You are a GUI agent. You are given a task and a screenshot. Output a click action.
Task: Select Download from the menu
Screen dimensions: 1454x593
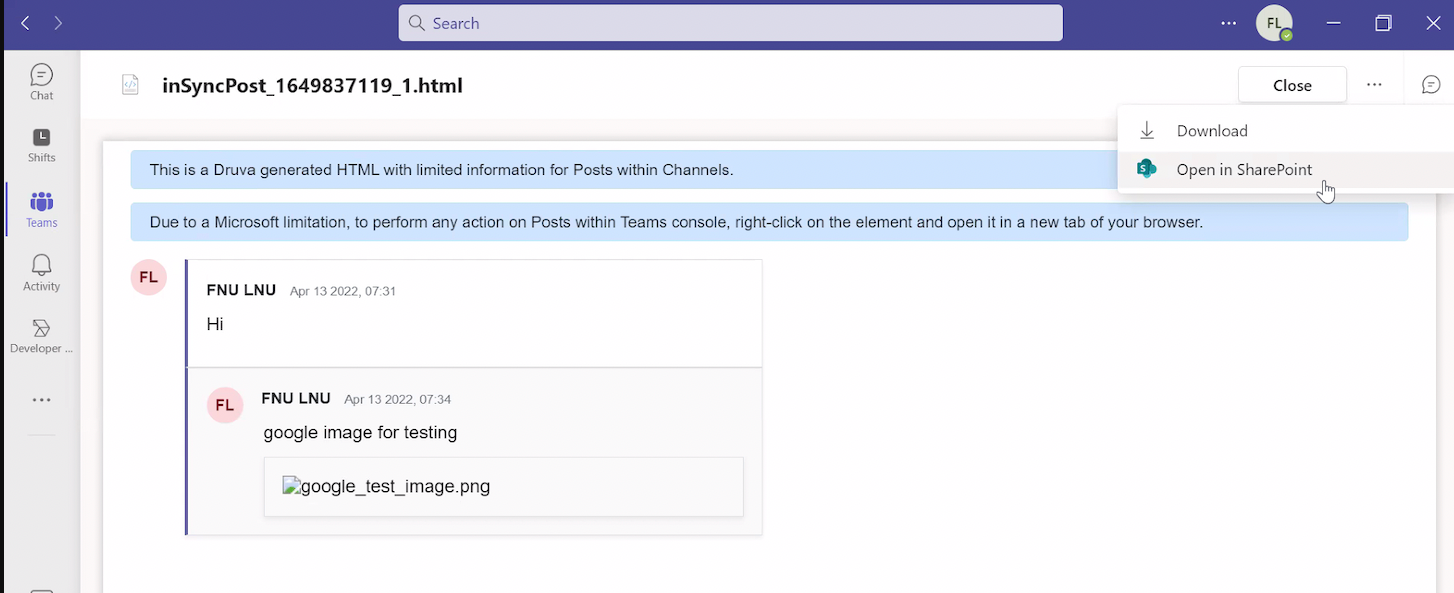(x=1211, y=131)
